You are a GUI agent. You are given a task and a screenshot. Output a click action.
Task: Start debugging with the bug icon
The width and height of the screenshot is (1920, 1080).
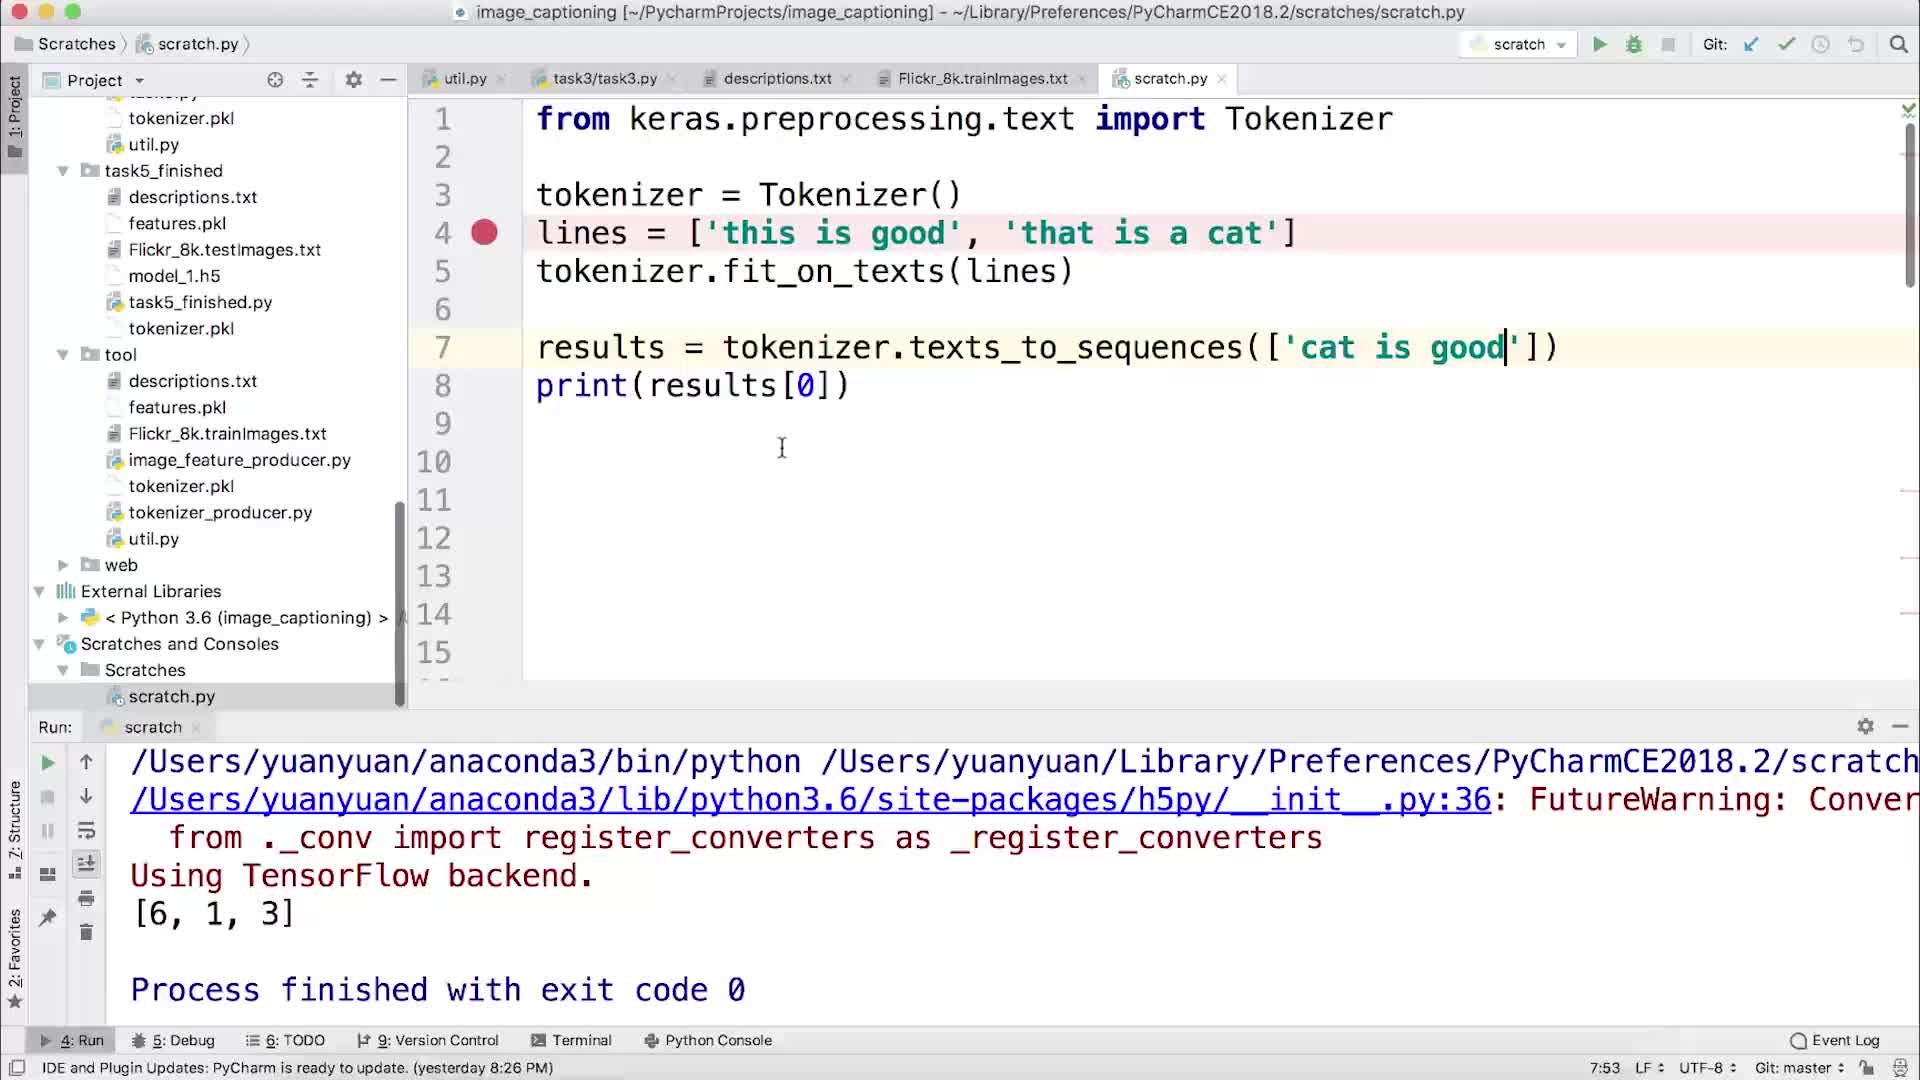pyautogui.click(x=1634, y=44)
